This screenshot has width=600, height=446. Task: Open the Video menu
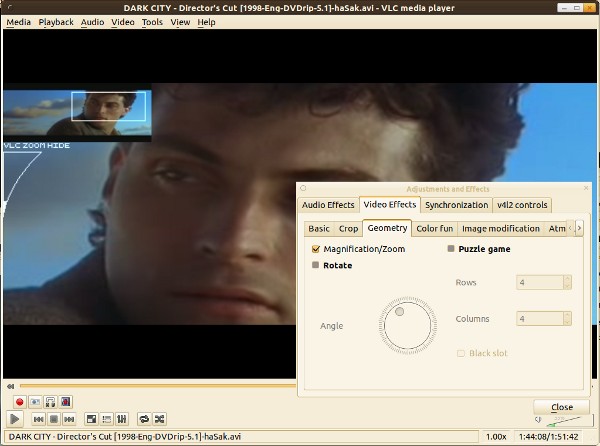point(123,22)
